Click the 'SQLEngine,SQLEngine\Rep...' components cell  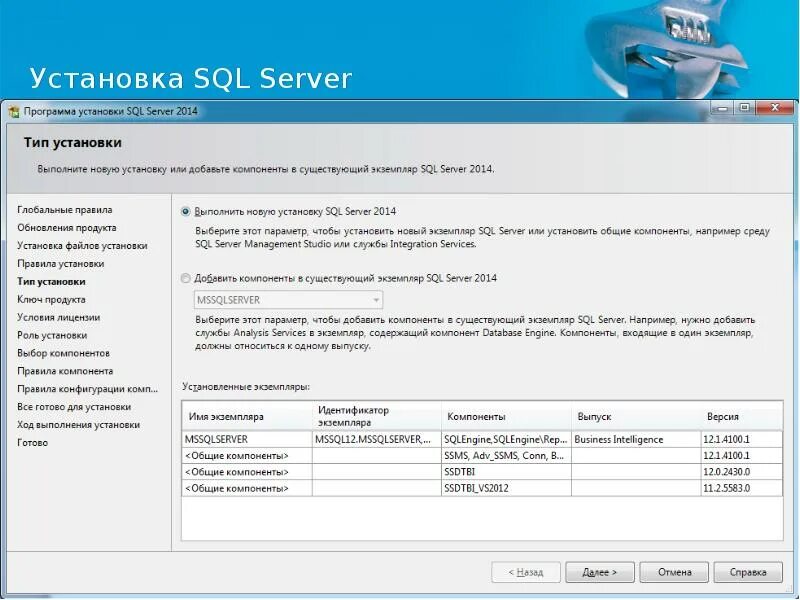506,439
